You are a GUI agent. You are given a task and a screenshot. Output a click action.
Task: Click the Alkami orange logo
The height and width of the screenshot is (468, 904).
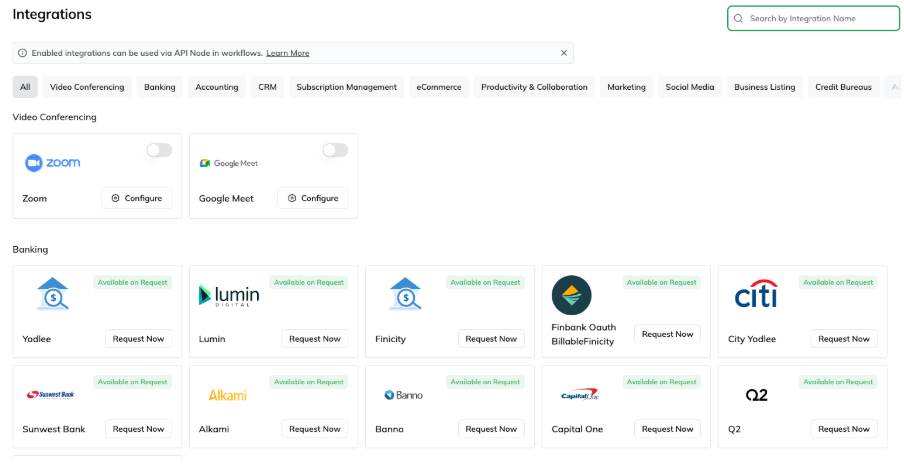227,395
